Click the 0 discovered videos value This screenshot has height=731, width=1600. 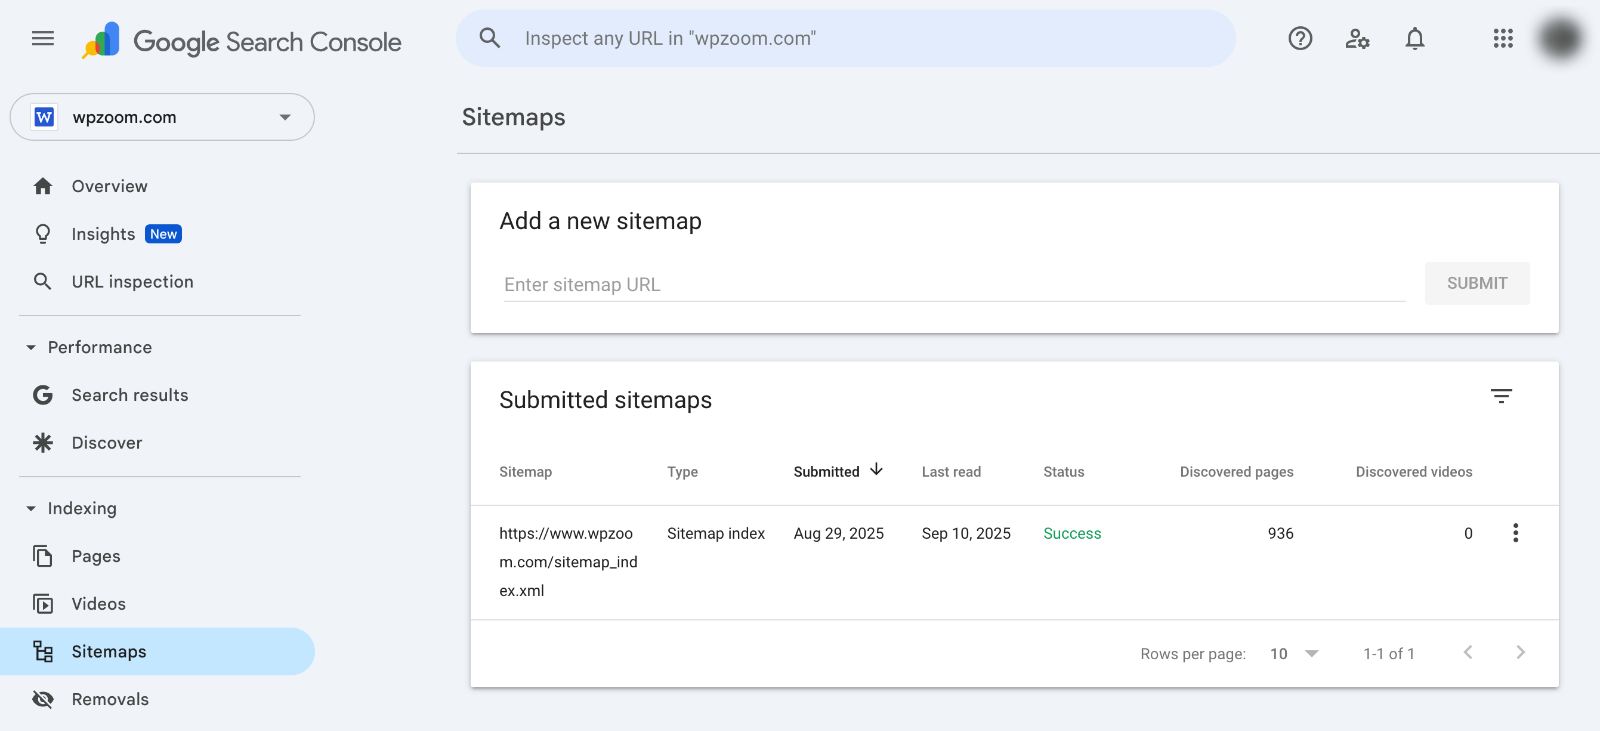coord(1468,534)
